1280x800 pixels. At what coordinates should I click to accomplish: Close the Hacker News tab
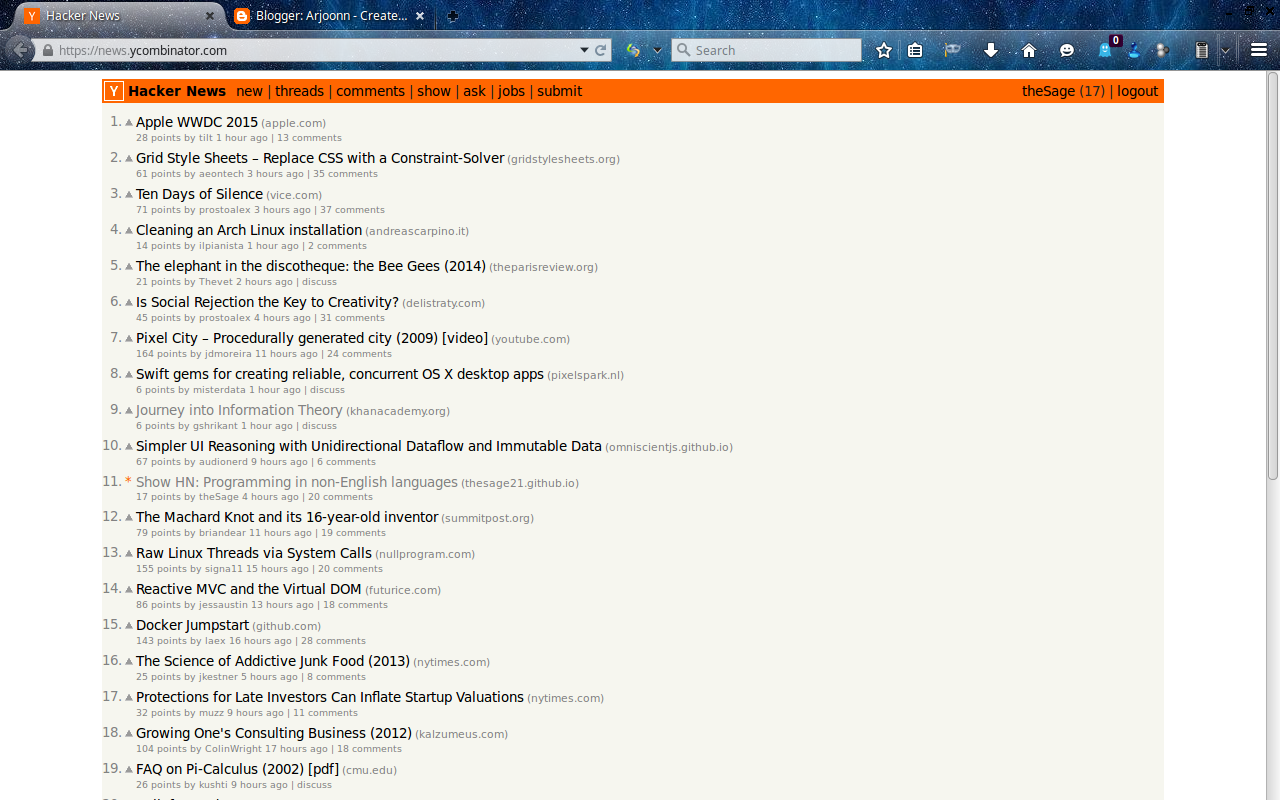coord(210,16)
